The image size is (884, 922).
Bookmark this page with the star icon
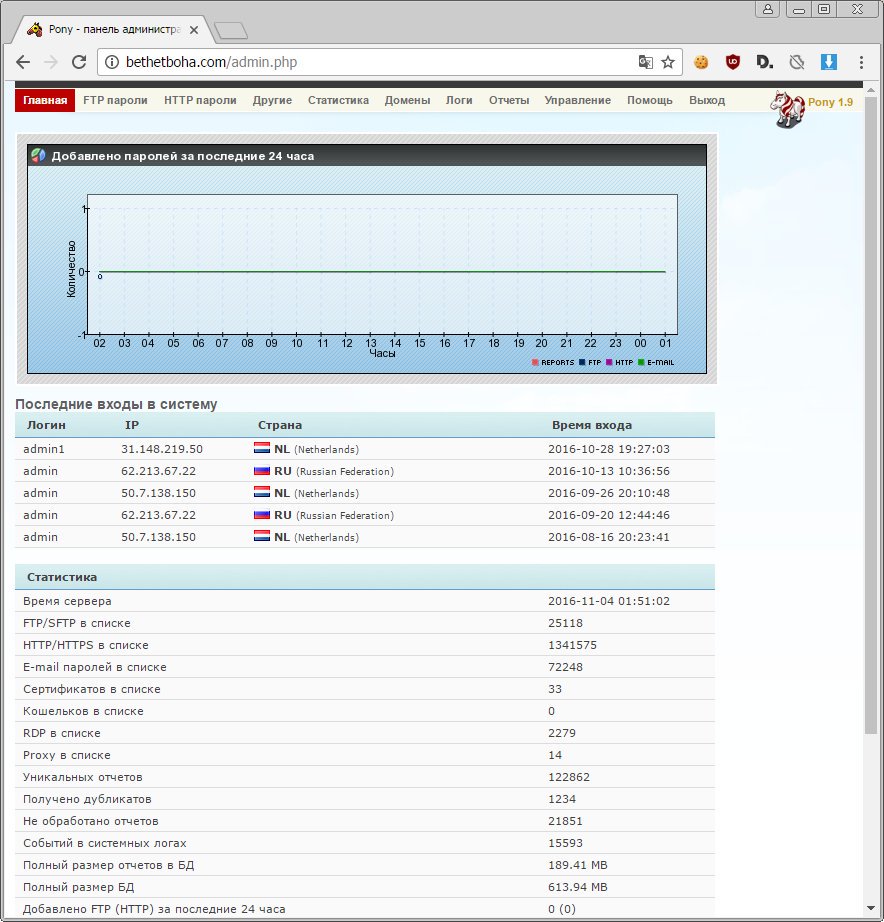pyautogui.click(x=668, y=62)
